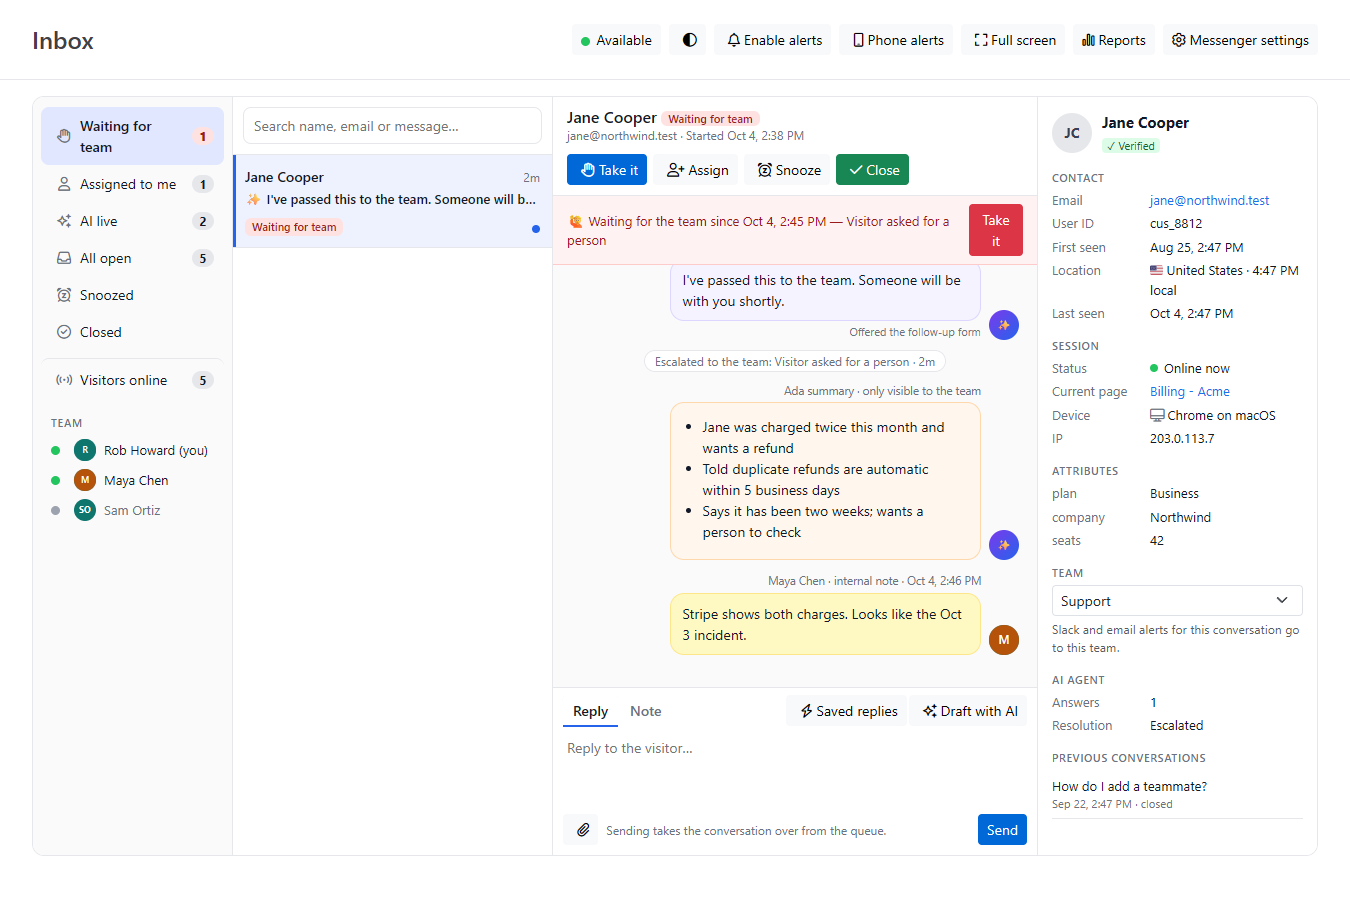
Task: Click jane@northwind.test email link
Action: 1209,200
